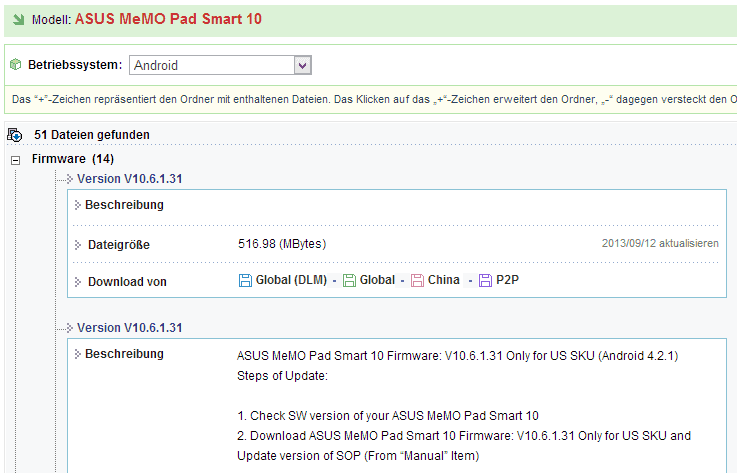Click the second Beschreibung label
Screen dimensions: 737x473
point(124,354)
